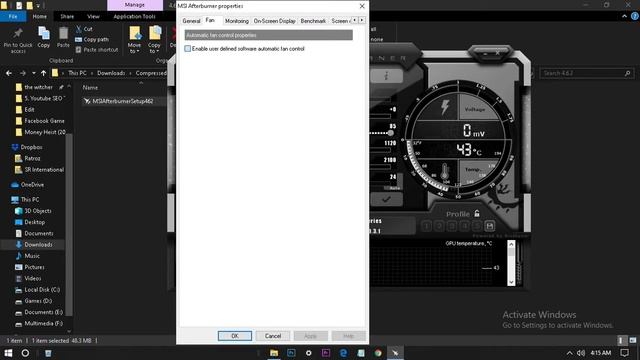Minimize the Afterburner skin window

tap(485, 53)
